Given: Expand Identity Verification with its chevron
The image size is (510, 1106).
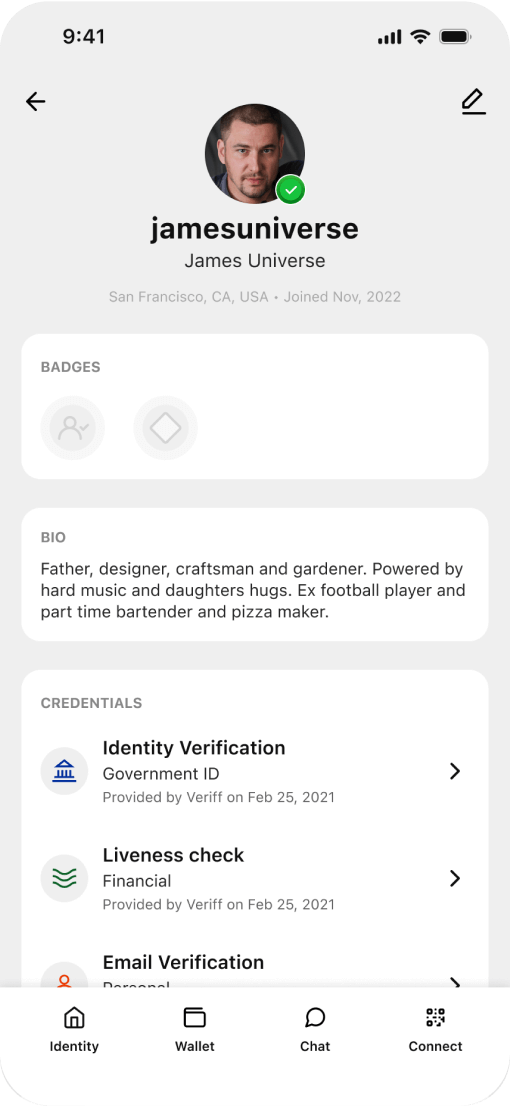Looking at the screenshot, I should tap(455, 771).
